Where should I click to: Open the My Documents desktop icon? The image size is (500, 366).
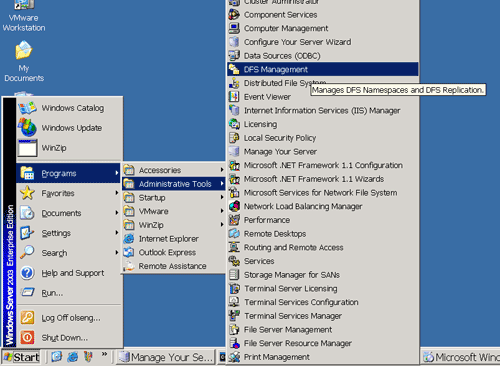[x=24, y=61]
